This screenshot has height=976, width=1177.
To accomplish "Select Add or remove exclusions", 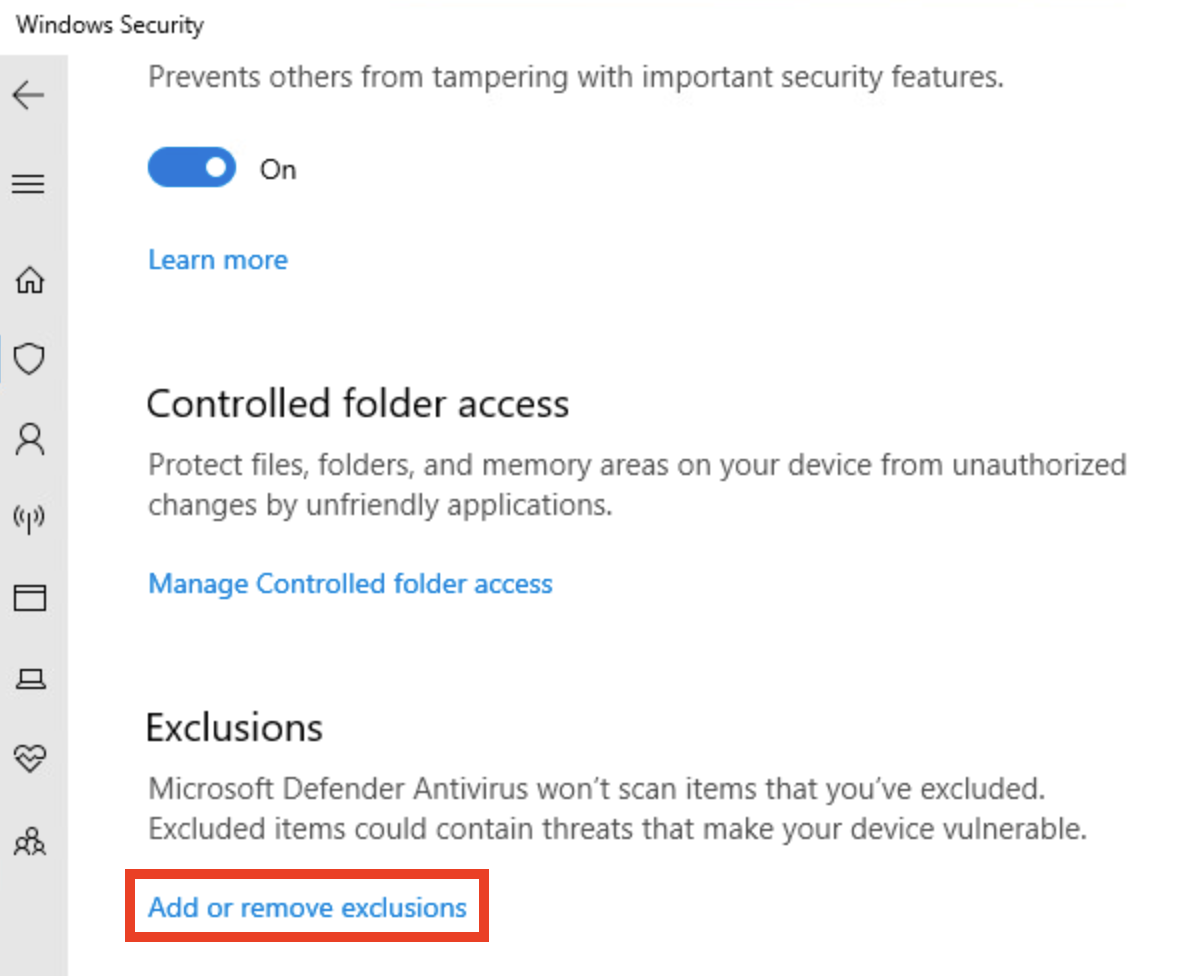I will point(306,906).
